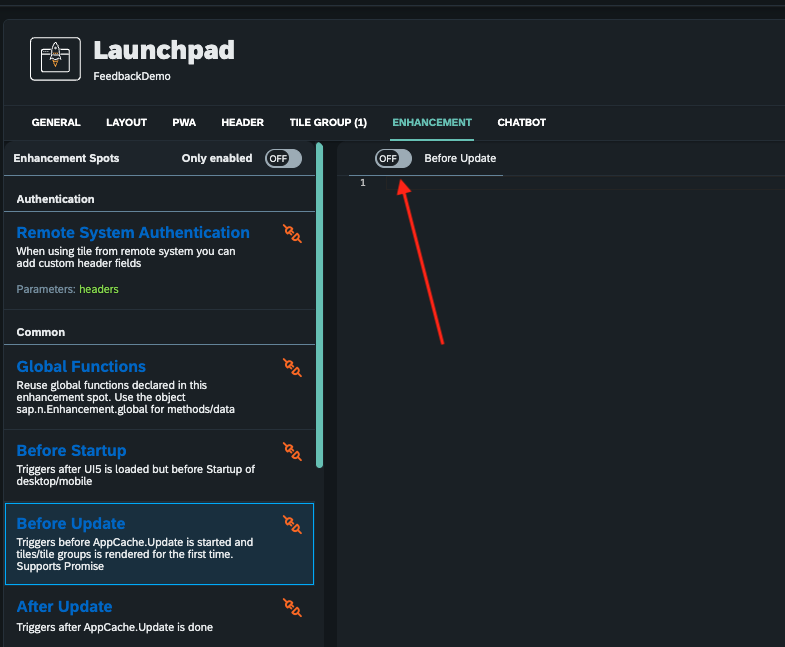Click line 1 in the code editor

(585, 183)
